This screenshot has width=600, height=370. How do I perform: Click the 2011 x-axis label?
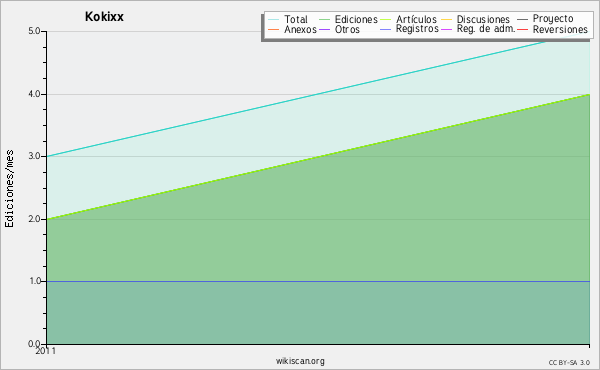pos(46,351)
